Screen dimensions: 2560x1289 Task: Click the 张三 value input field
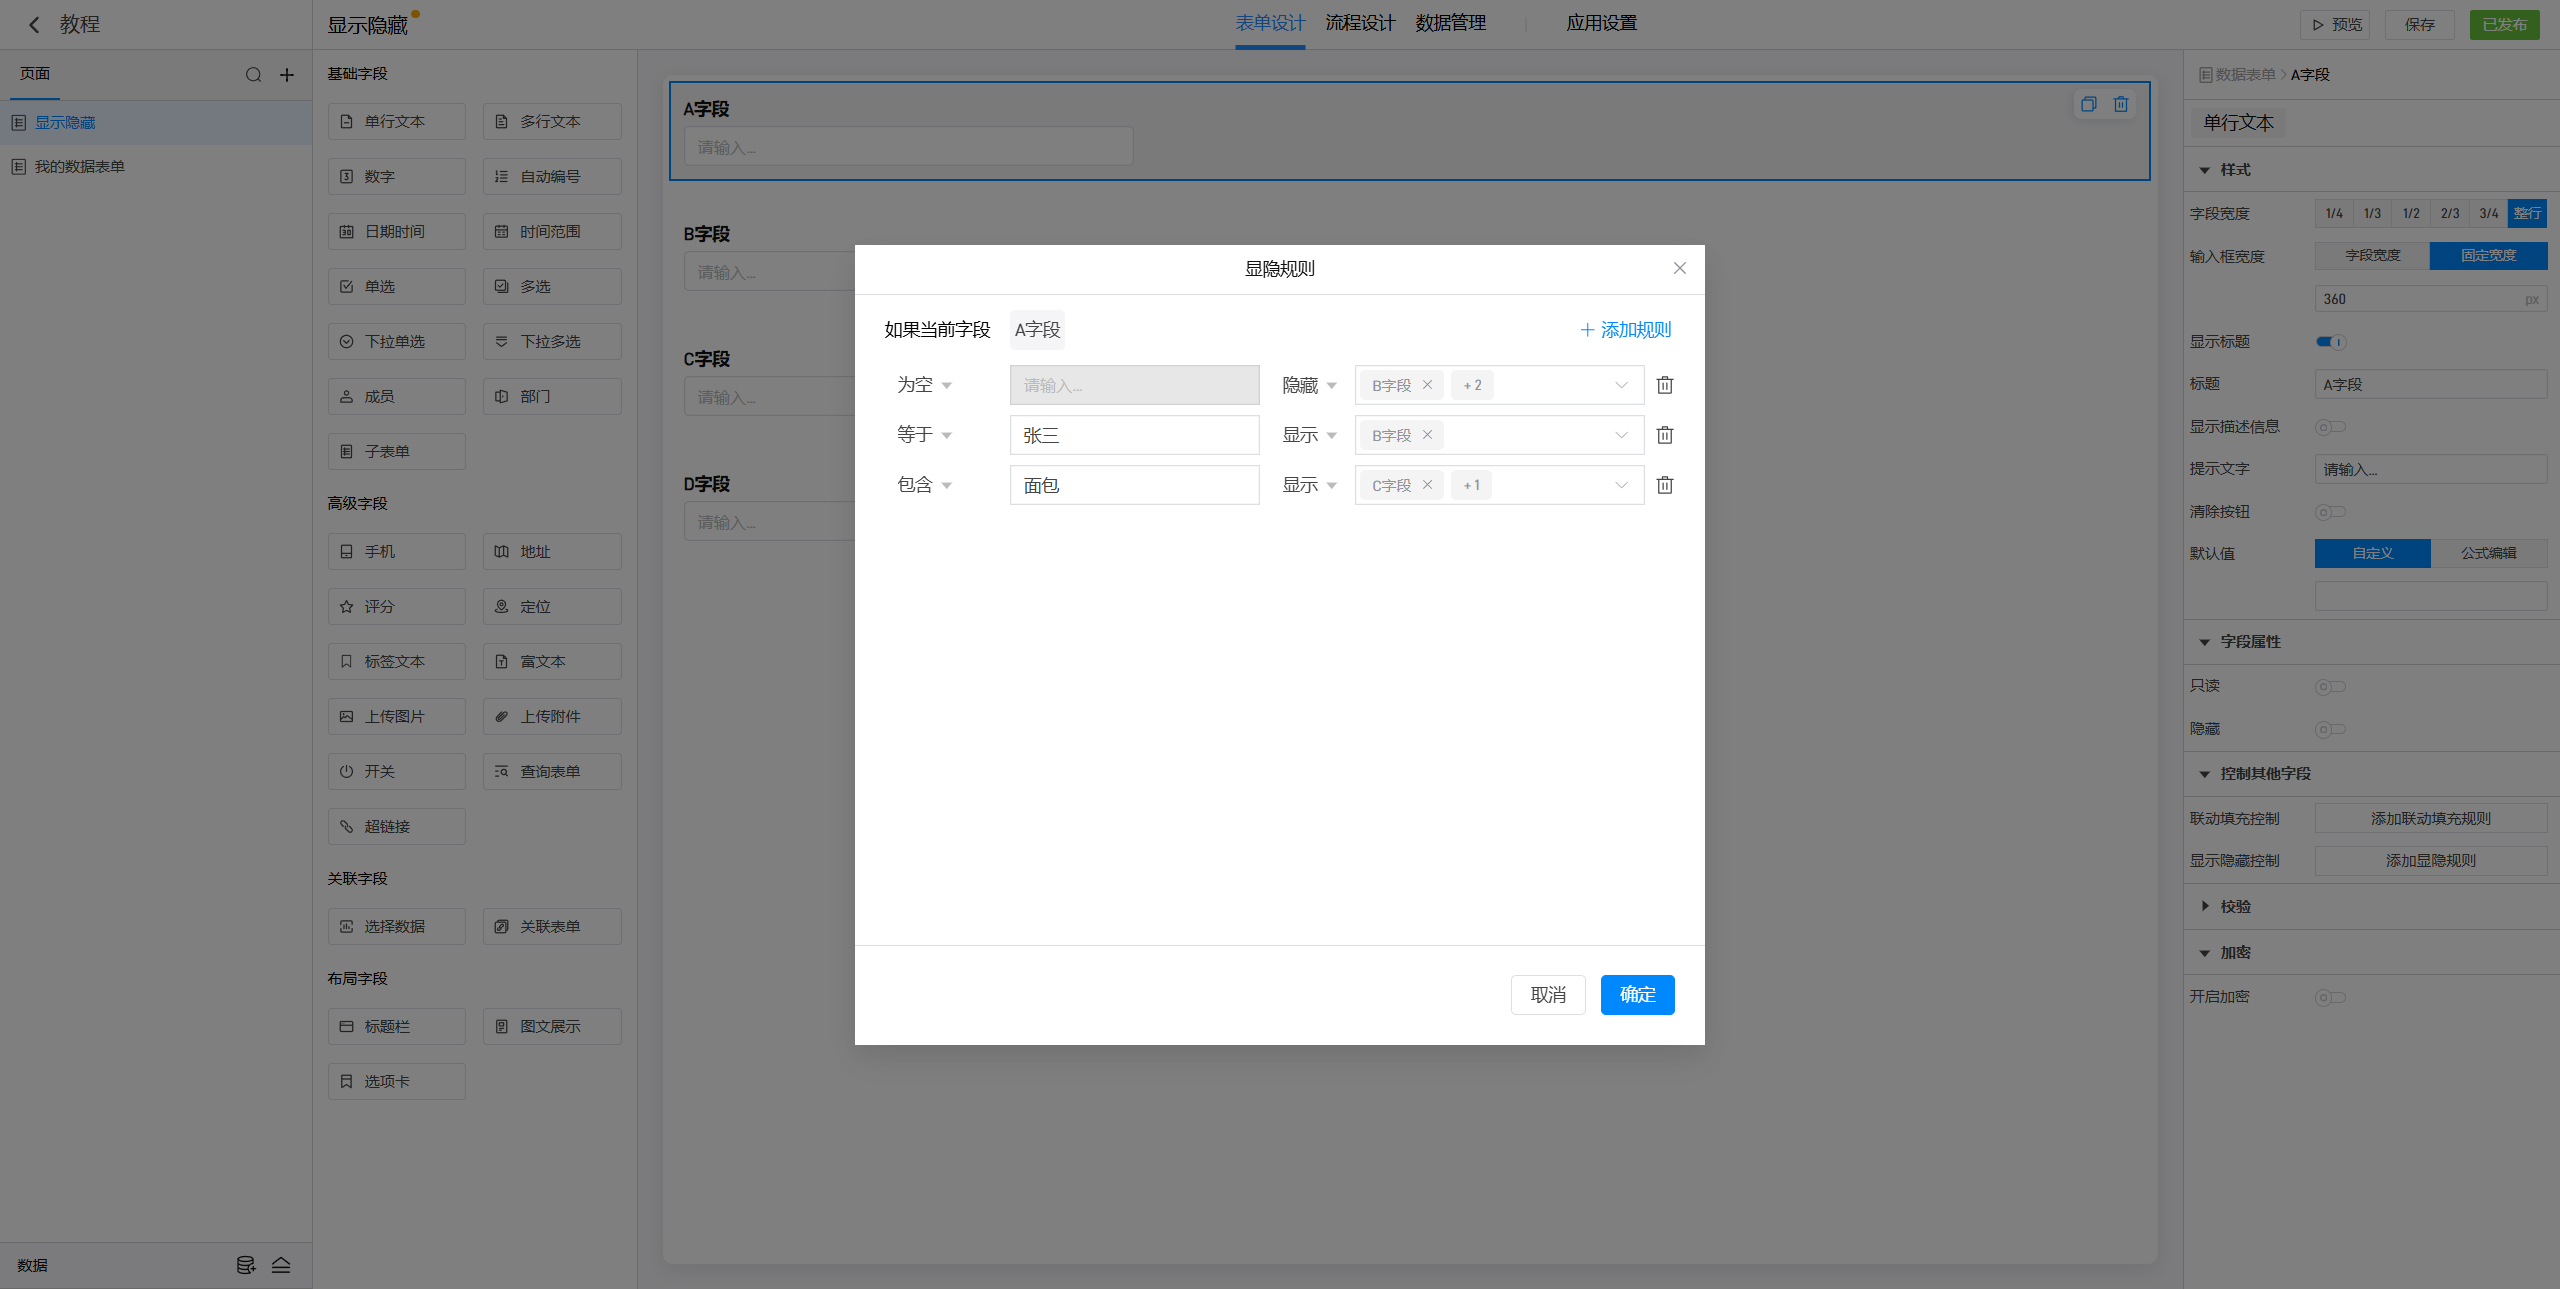[x=1134, y=435]
